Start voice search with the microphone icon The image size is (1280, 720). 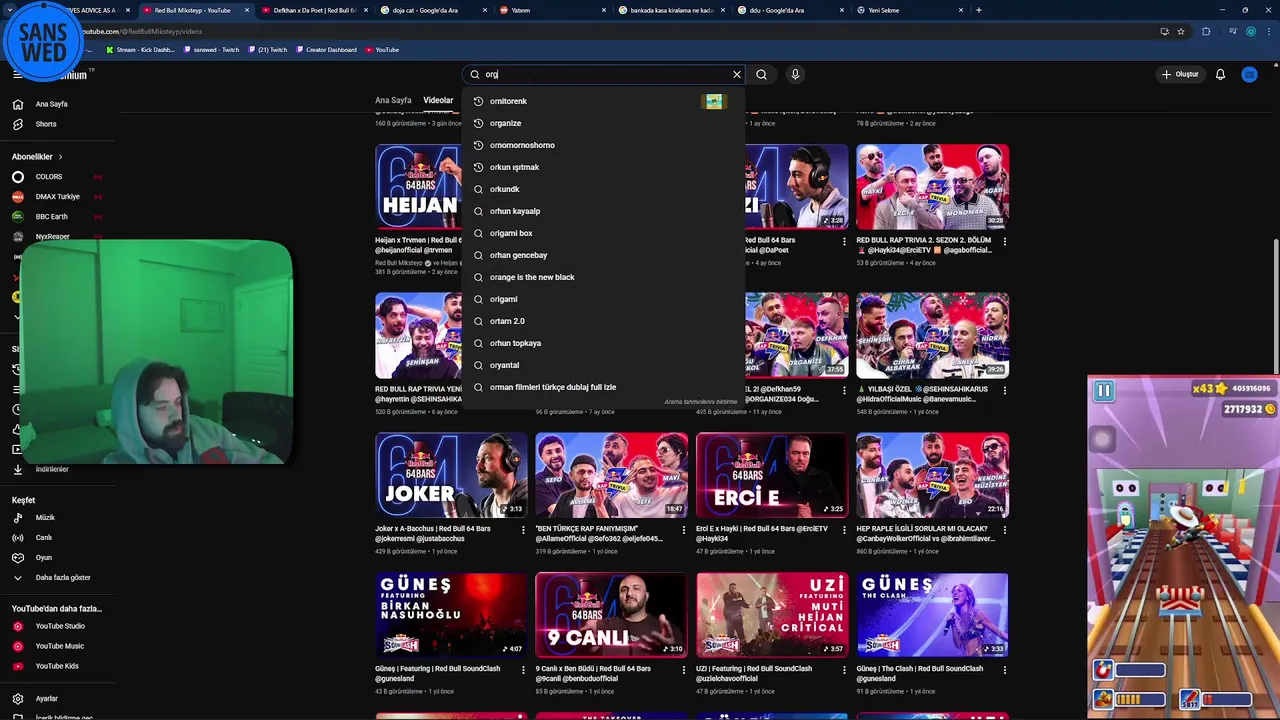pyautogui.click(x=795, y=74)
